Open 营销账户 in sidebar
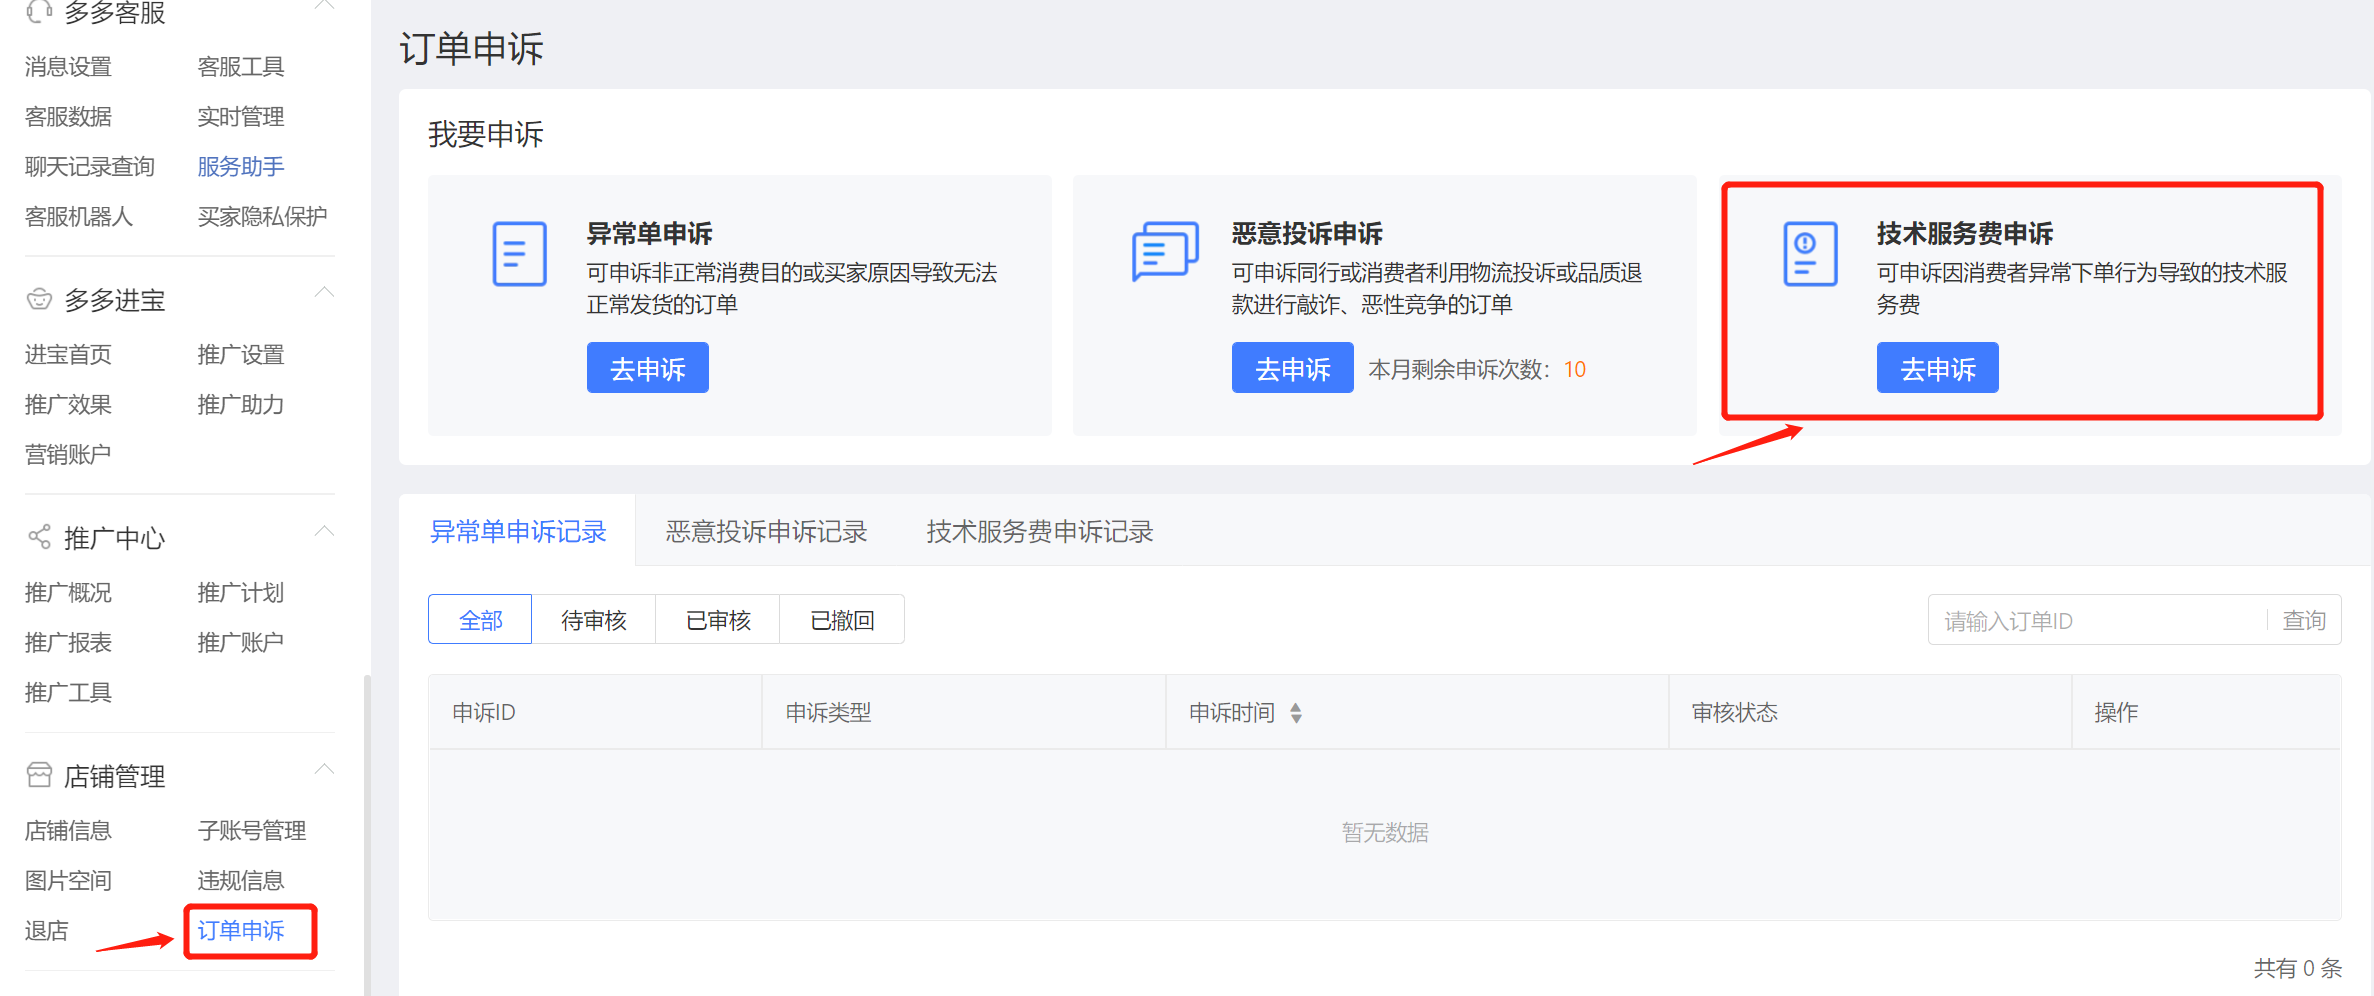The width and height of the screenshot is (2374, 996). pyautogui.click(x=68, y=454)
